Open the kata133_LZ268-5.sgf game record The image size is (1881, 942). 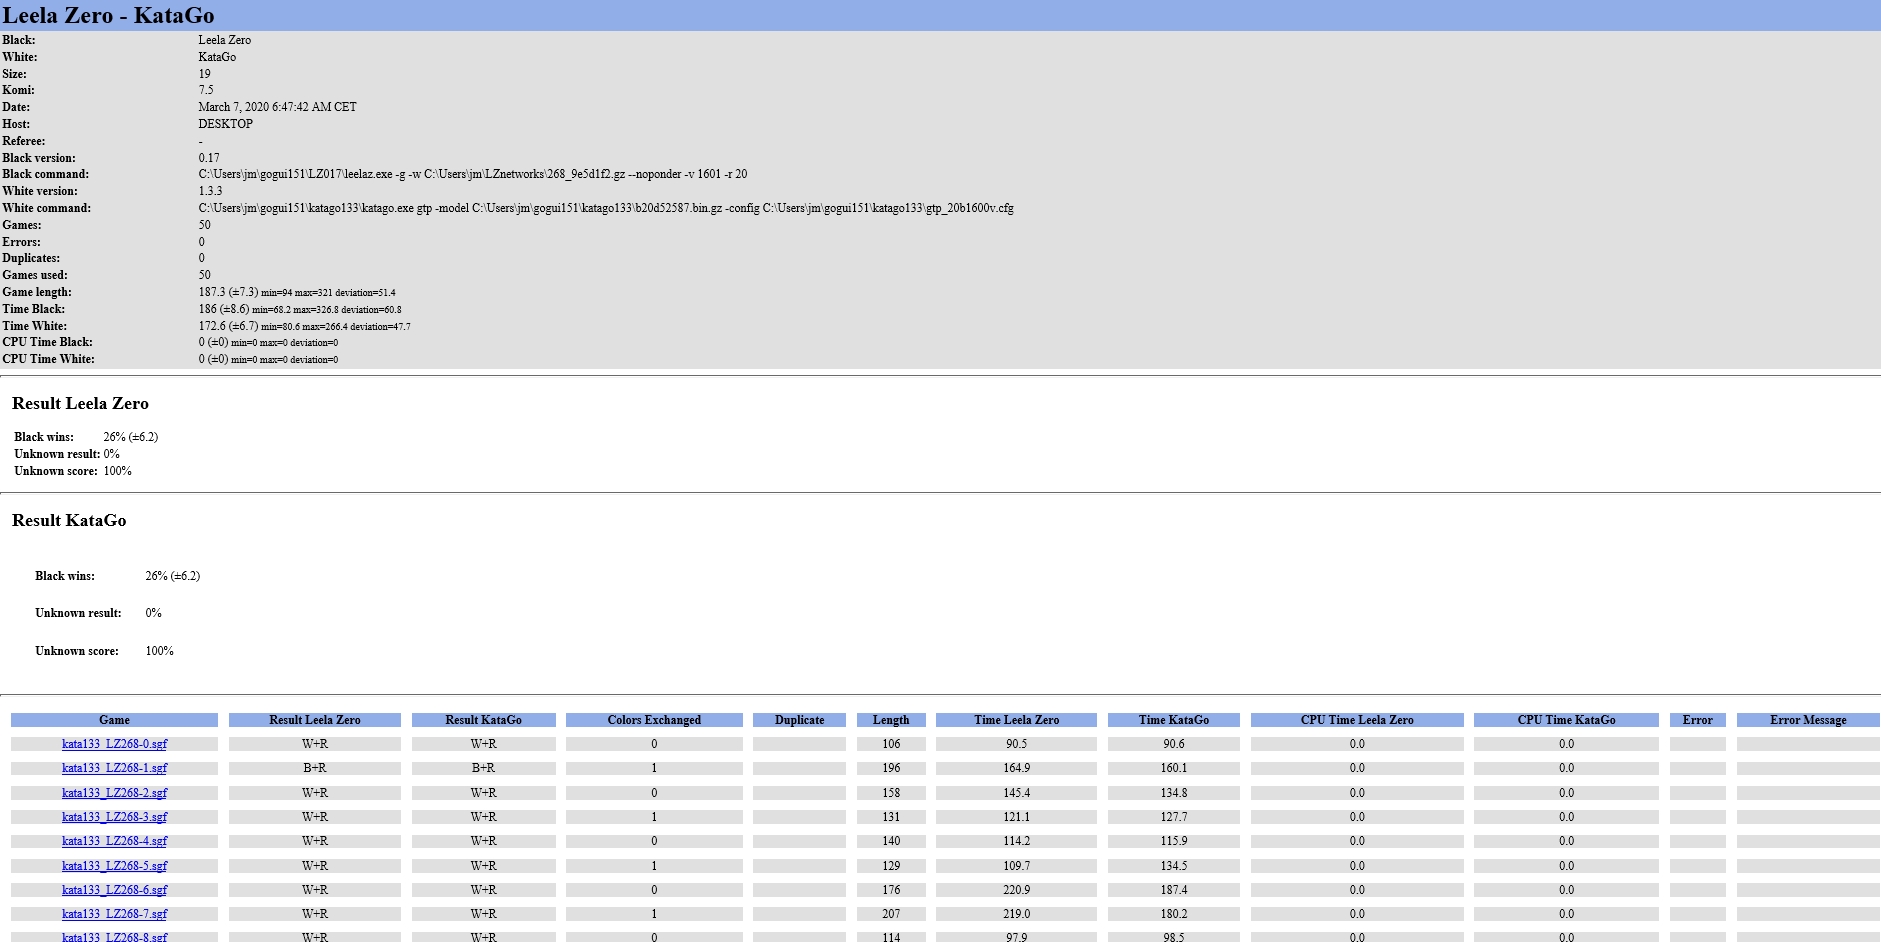[114, 866]
